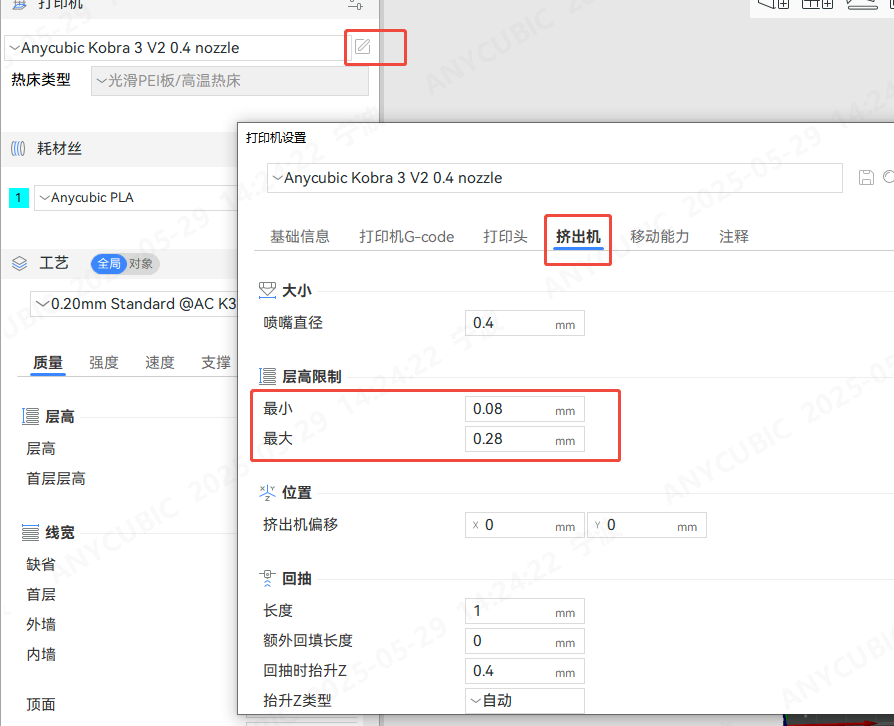894x726 pixels.
Task: Switch to the 基础信息 tab
Action: tap(300, 237)
